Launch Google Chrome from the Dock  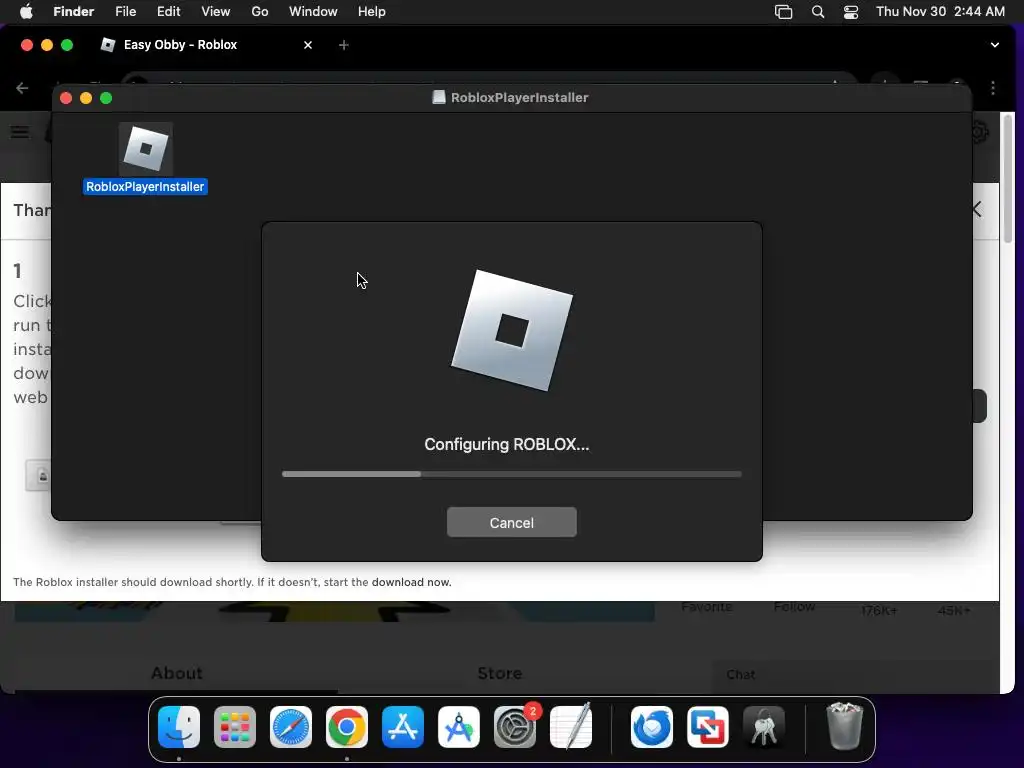347,727
